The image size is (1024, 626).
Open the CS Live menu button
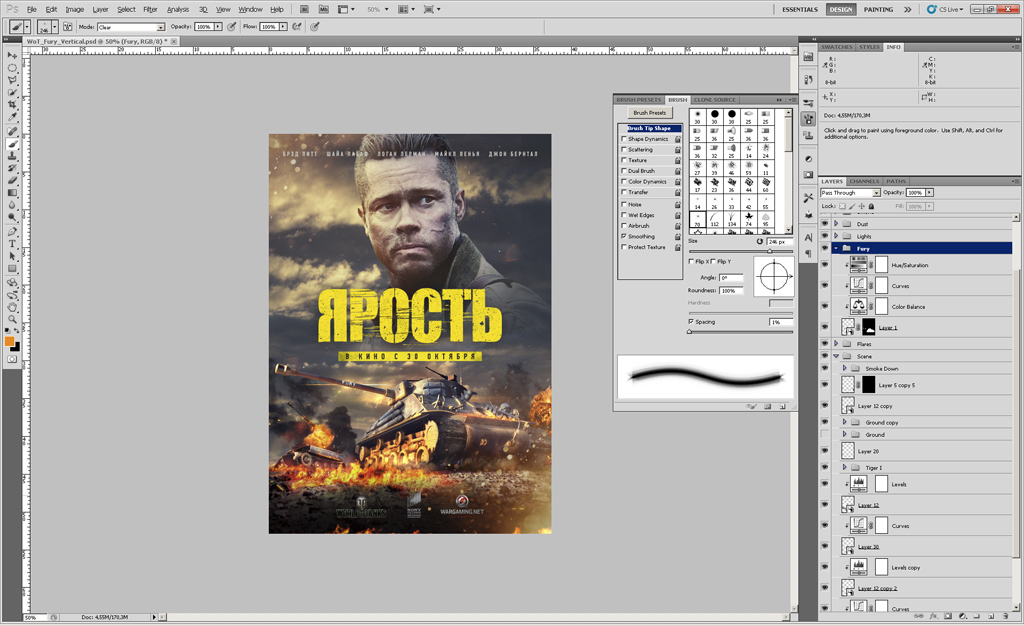pos(945,9)
